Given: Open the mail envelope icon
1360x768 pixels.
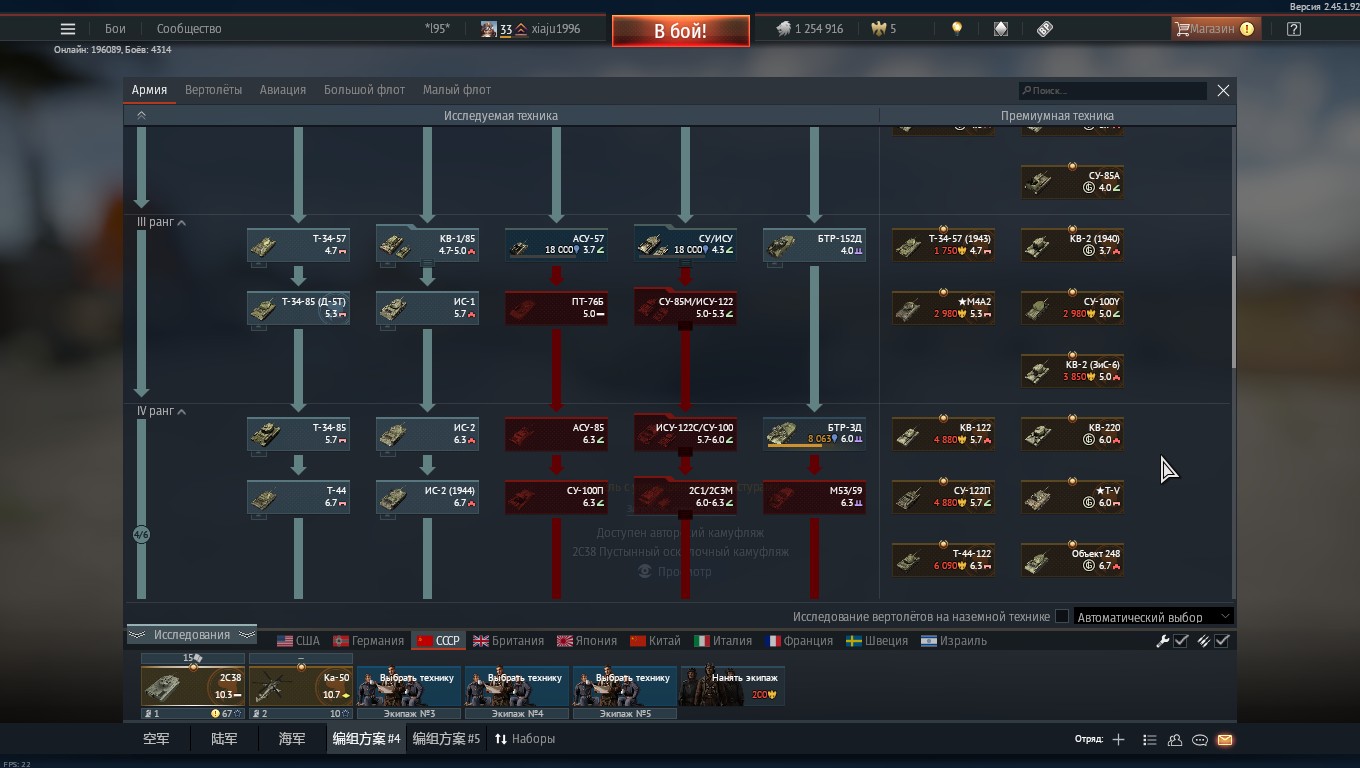Looking at the screenshot, I should click(x=1225, y=740).
